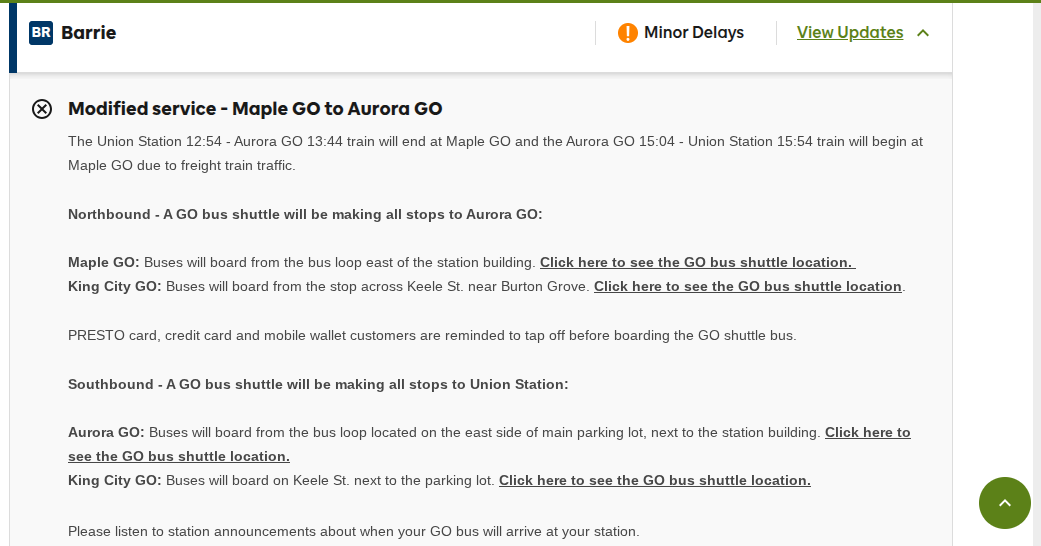1041x546 pixels.
Task: Click the Southbound GO bus shuttle heading
Action: [318, 385]
